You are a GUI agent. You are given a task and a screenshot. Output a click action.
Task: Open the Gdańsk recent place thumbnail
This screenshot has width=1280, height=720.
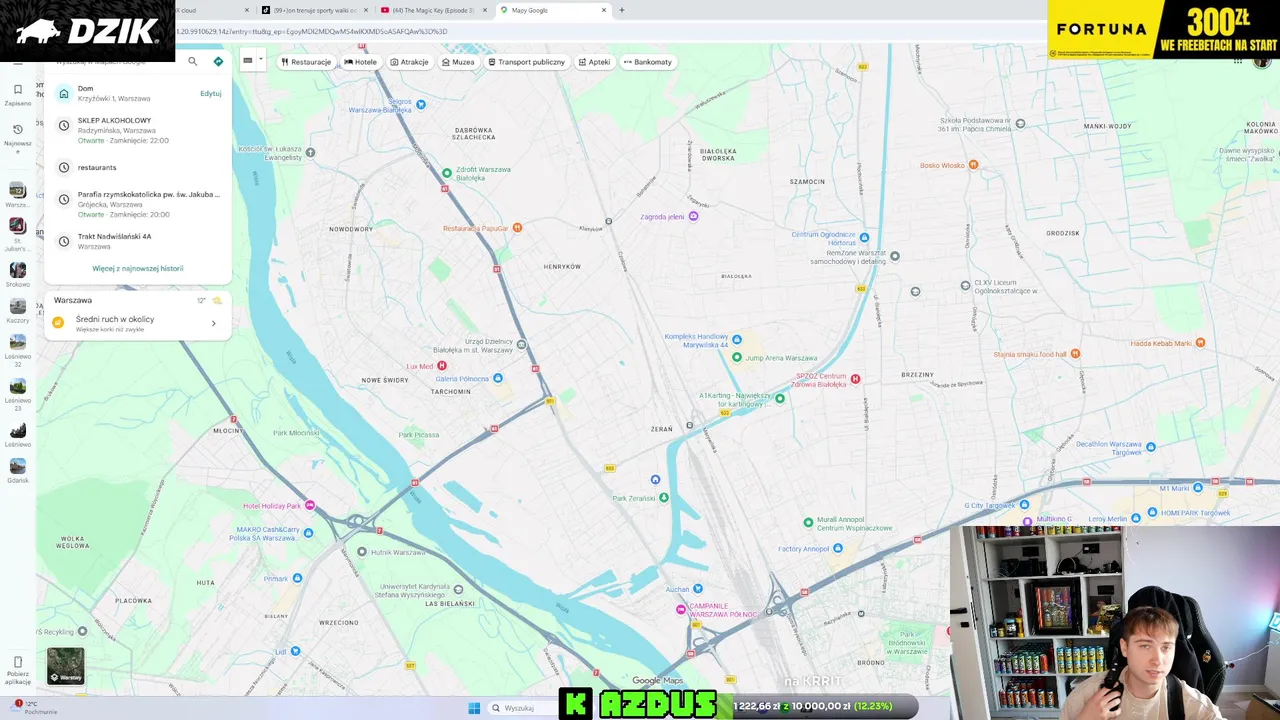(18, 466)
